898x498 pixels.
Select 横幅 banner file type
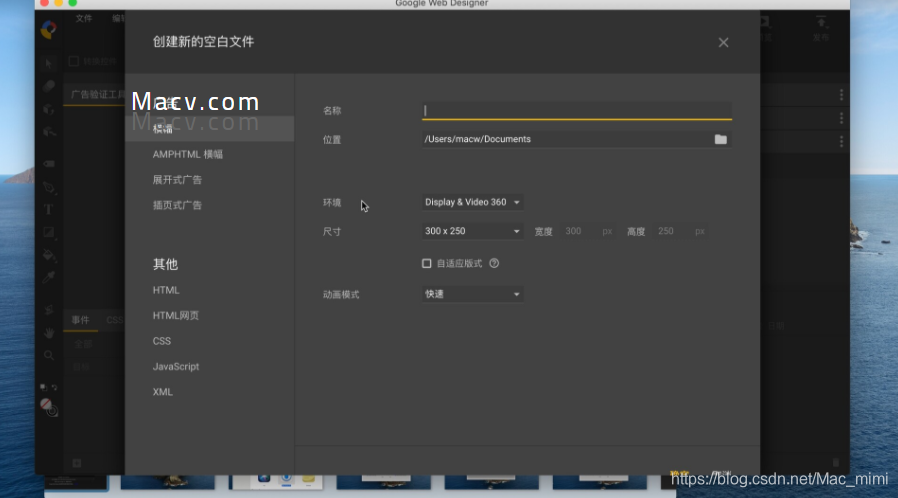point(210,129)
